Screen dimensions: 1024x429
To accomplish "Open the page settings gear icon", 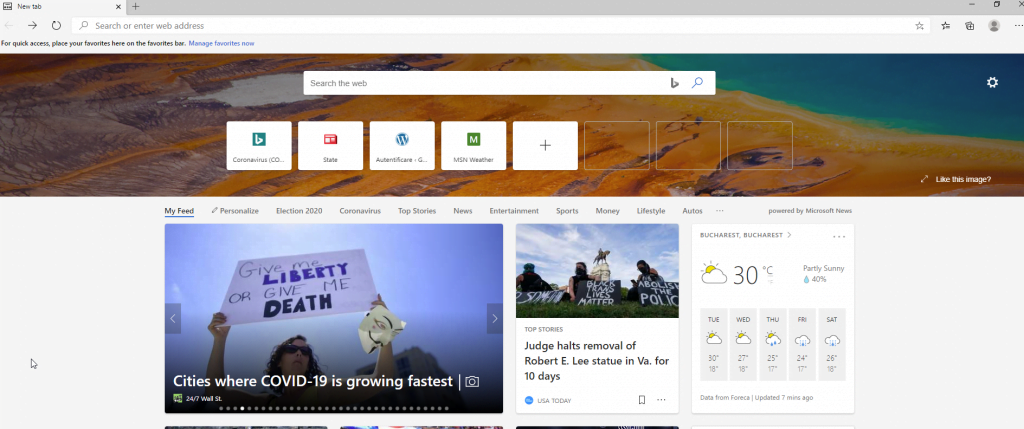I will (992, 82).
